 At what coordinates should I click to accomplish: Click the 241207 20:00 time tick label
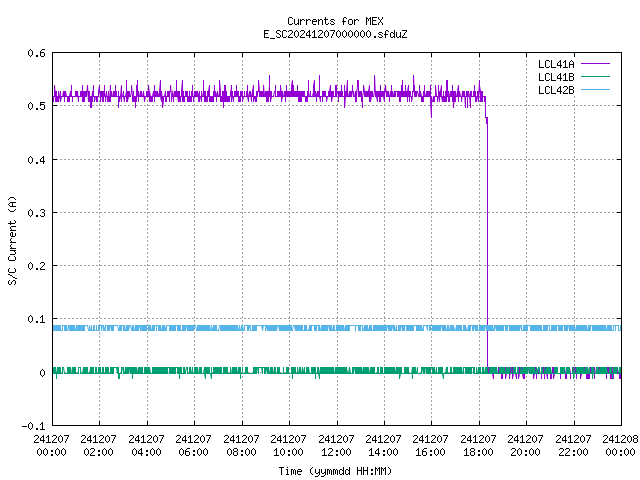525,445
